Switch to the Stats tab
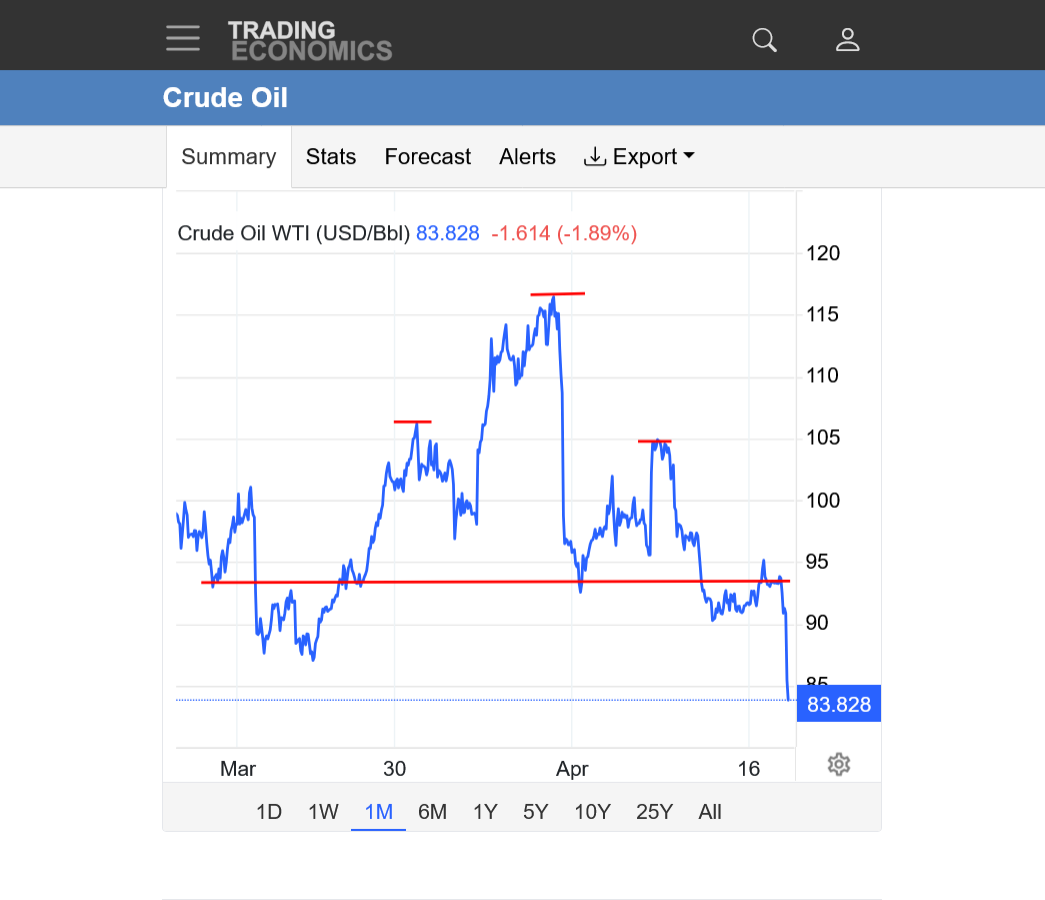Screen dimensions: 1045x900 331,157
